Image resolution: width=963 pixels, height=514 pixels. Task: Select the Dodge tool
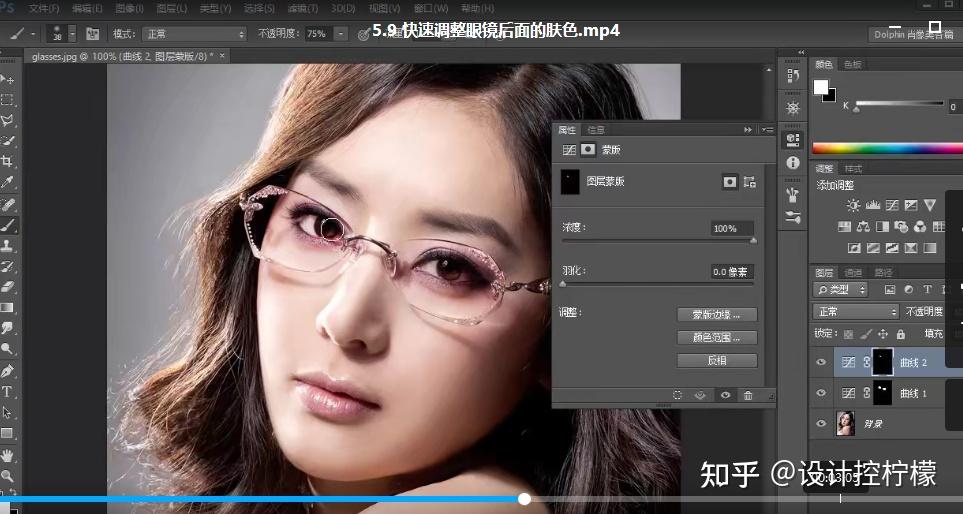click(x=7, y=349)
